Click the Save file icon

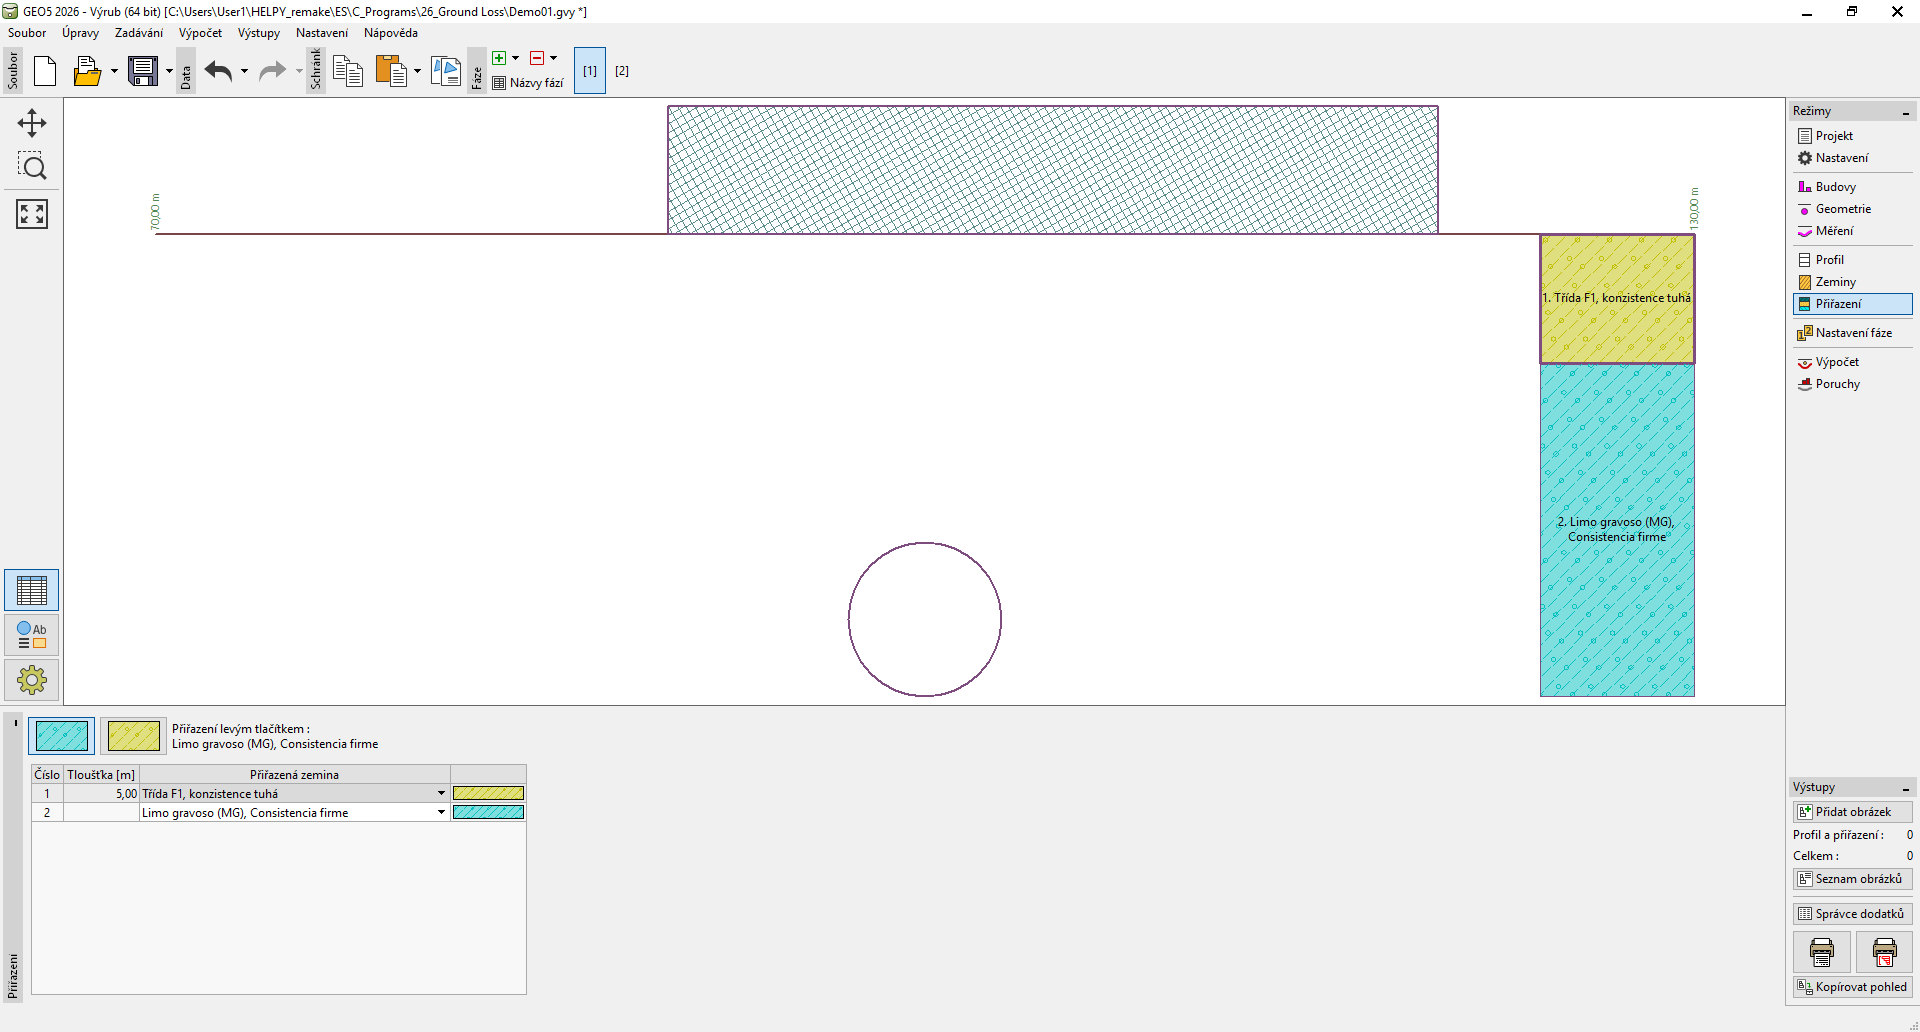tap(143, 71)
